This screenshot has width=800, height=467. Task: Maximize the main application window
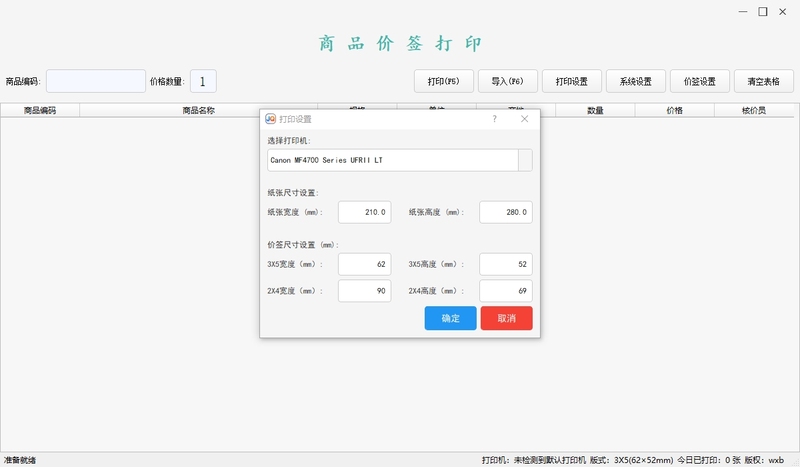[x=763, y=12]
